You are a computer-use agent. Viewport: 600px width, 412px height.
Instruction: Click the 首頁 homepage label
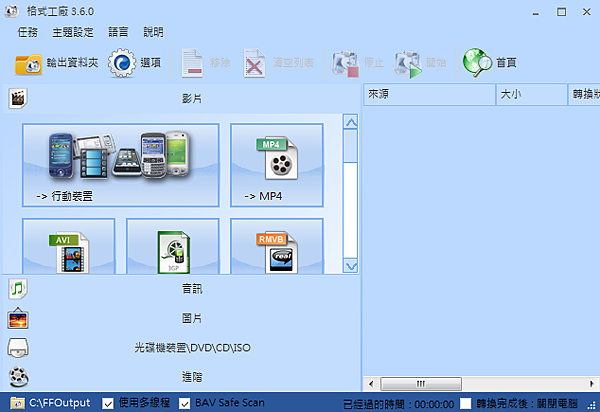pos(507,63)
